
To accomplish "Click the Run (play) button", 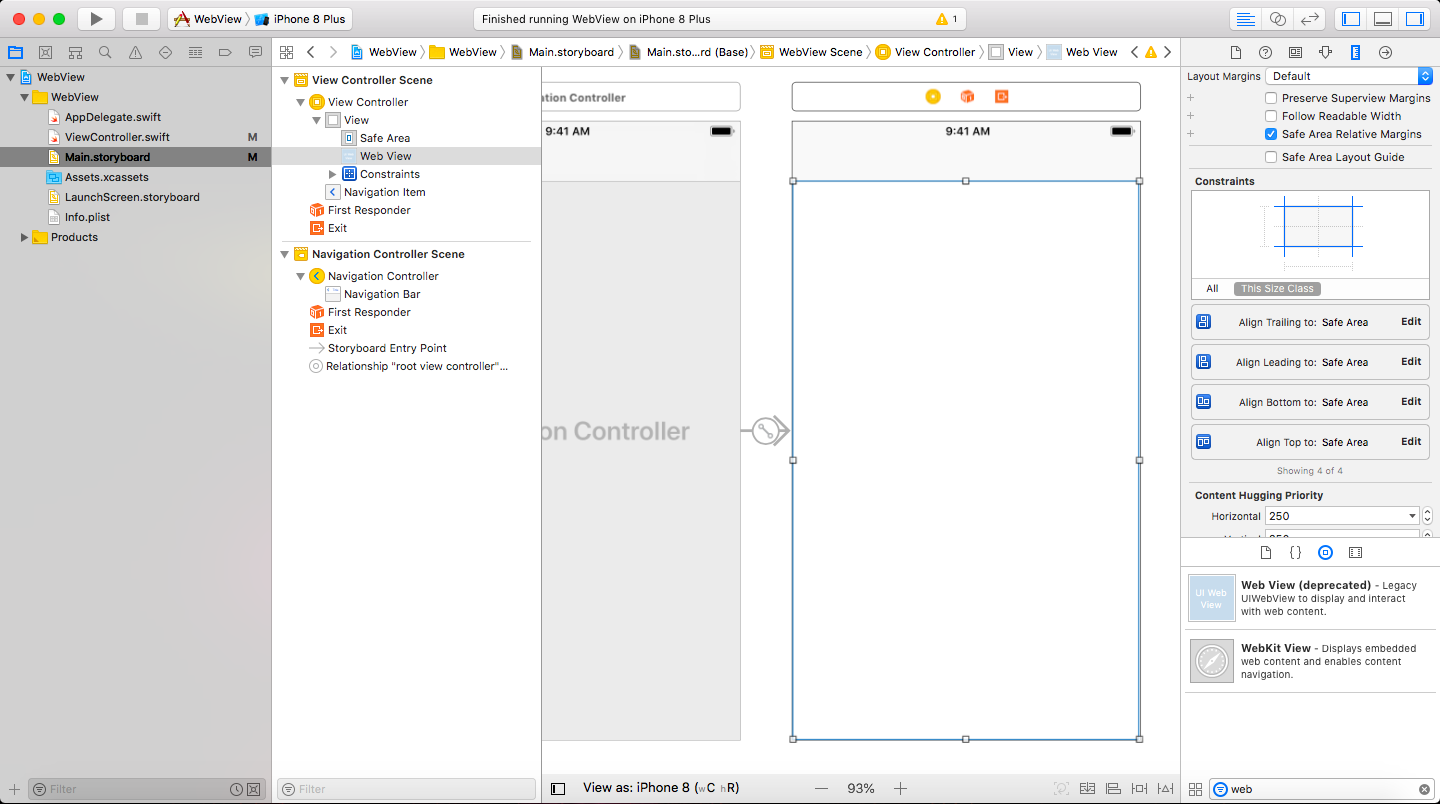I will point(96,19).
